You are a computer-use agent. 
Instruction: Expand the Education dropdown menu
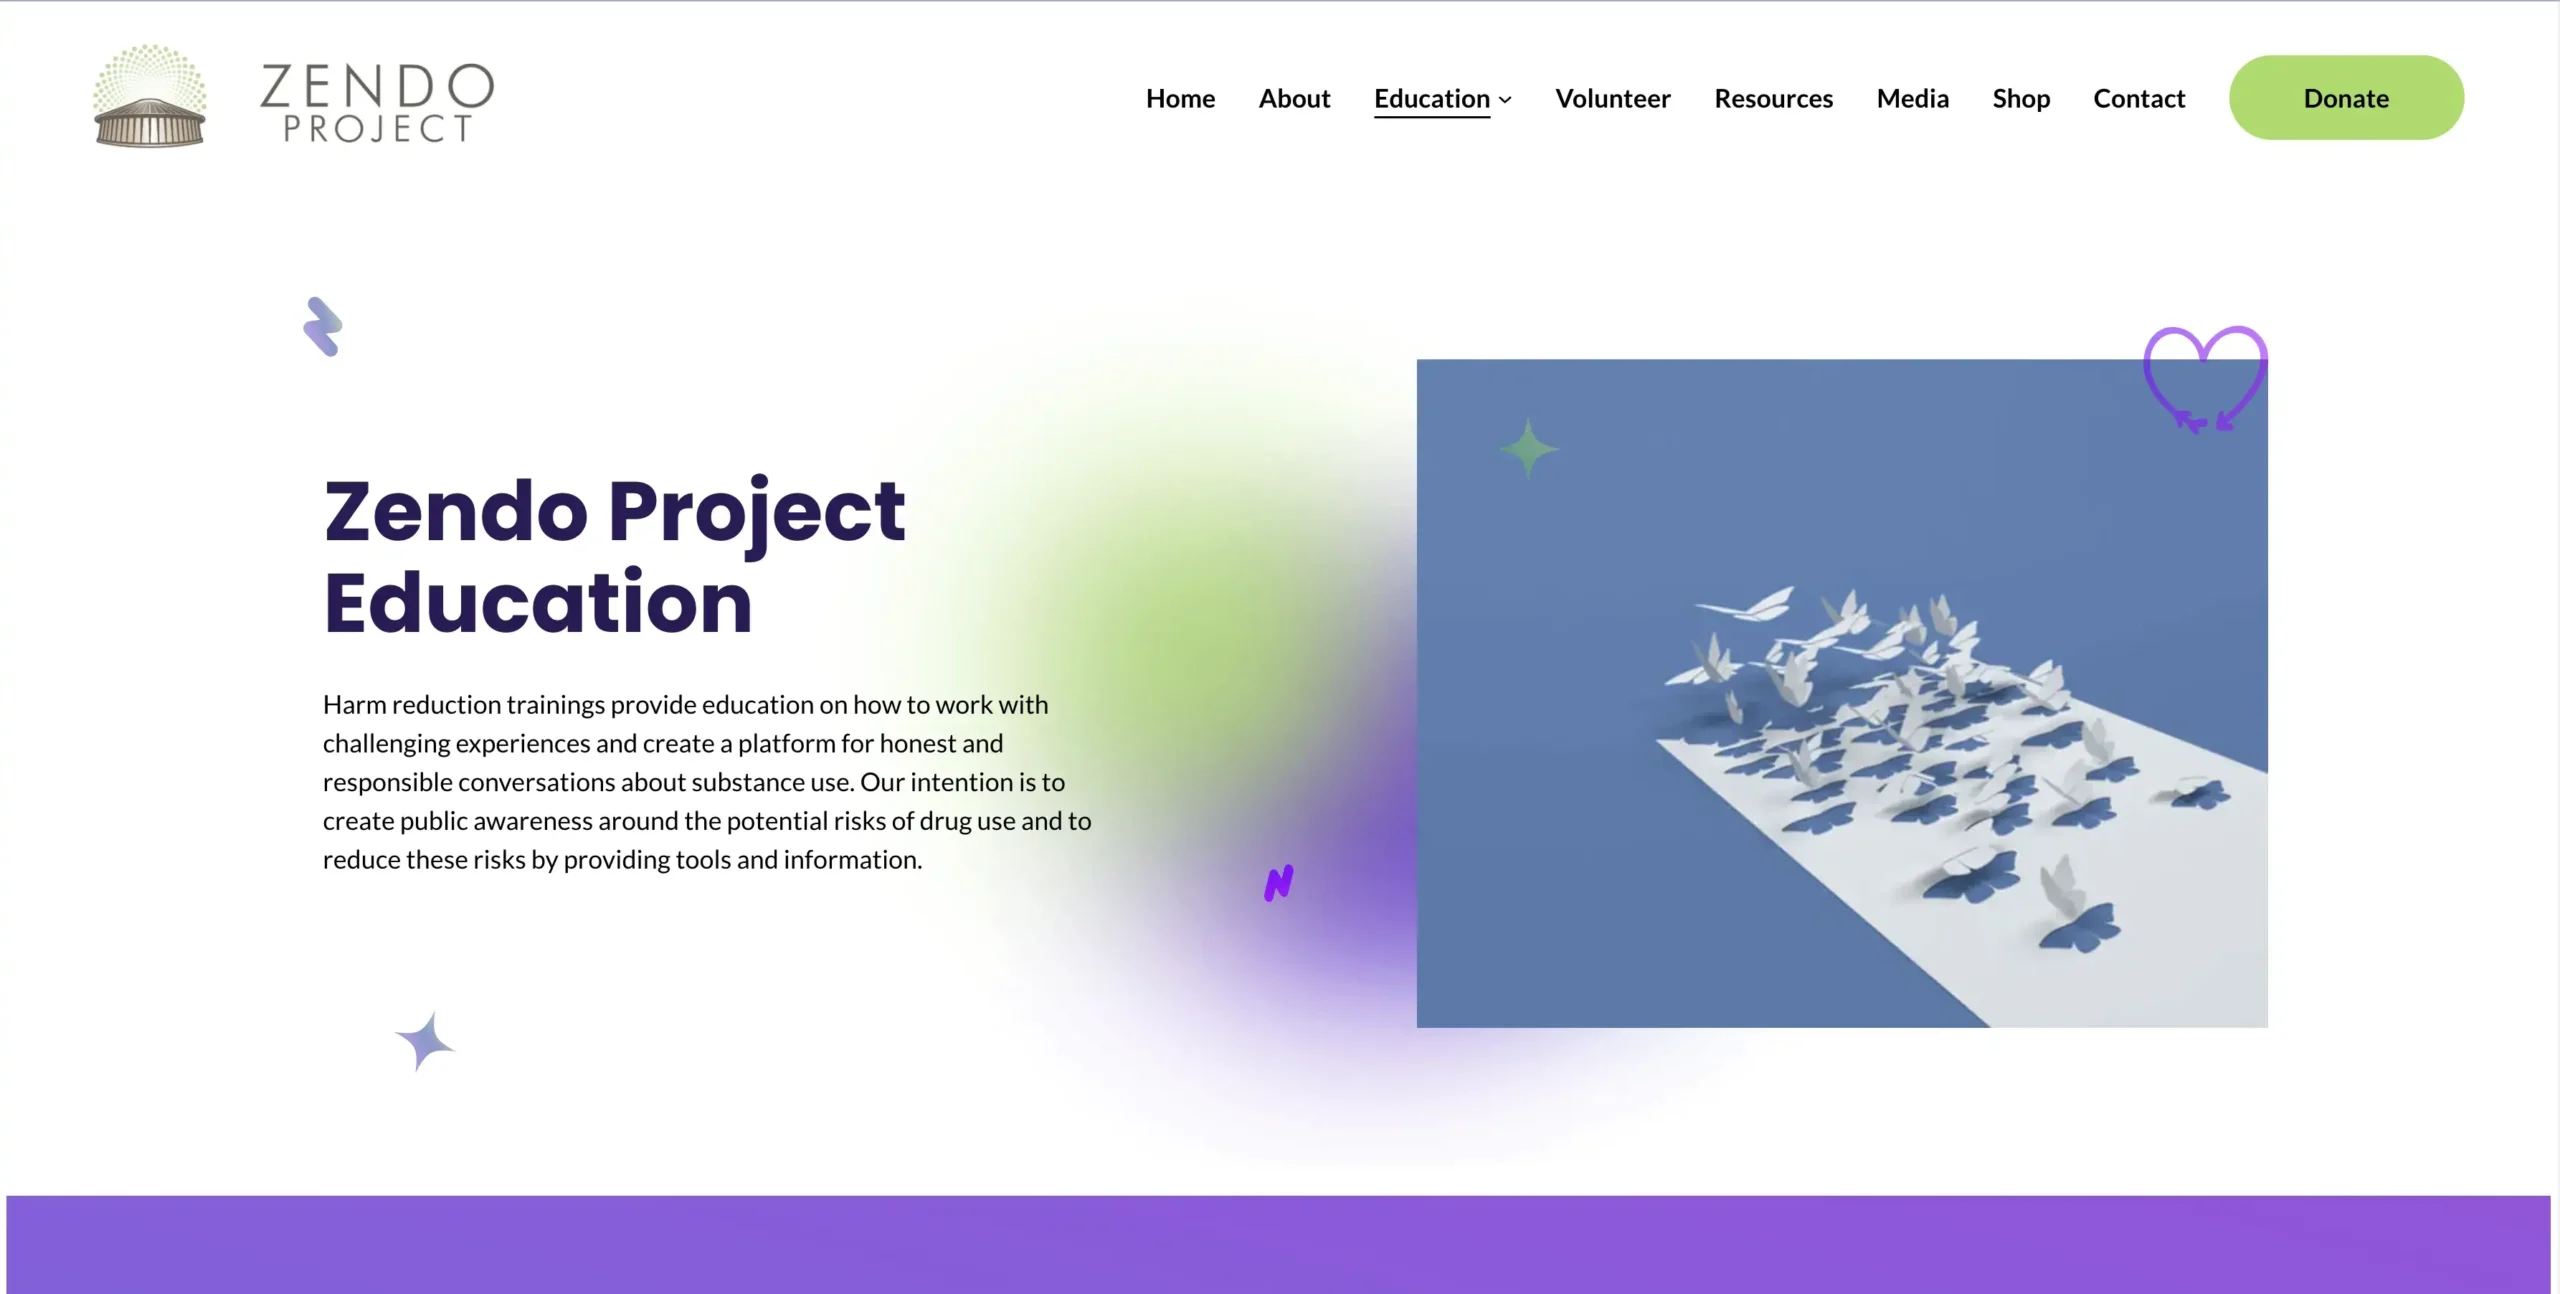[x=1504, y=97]
